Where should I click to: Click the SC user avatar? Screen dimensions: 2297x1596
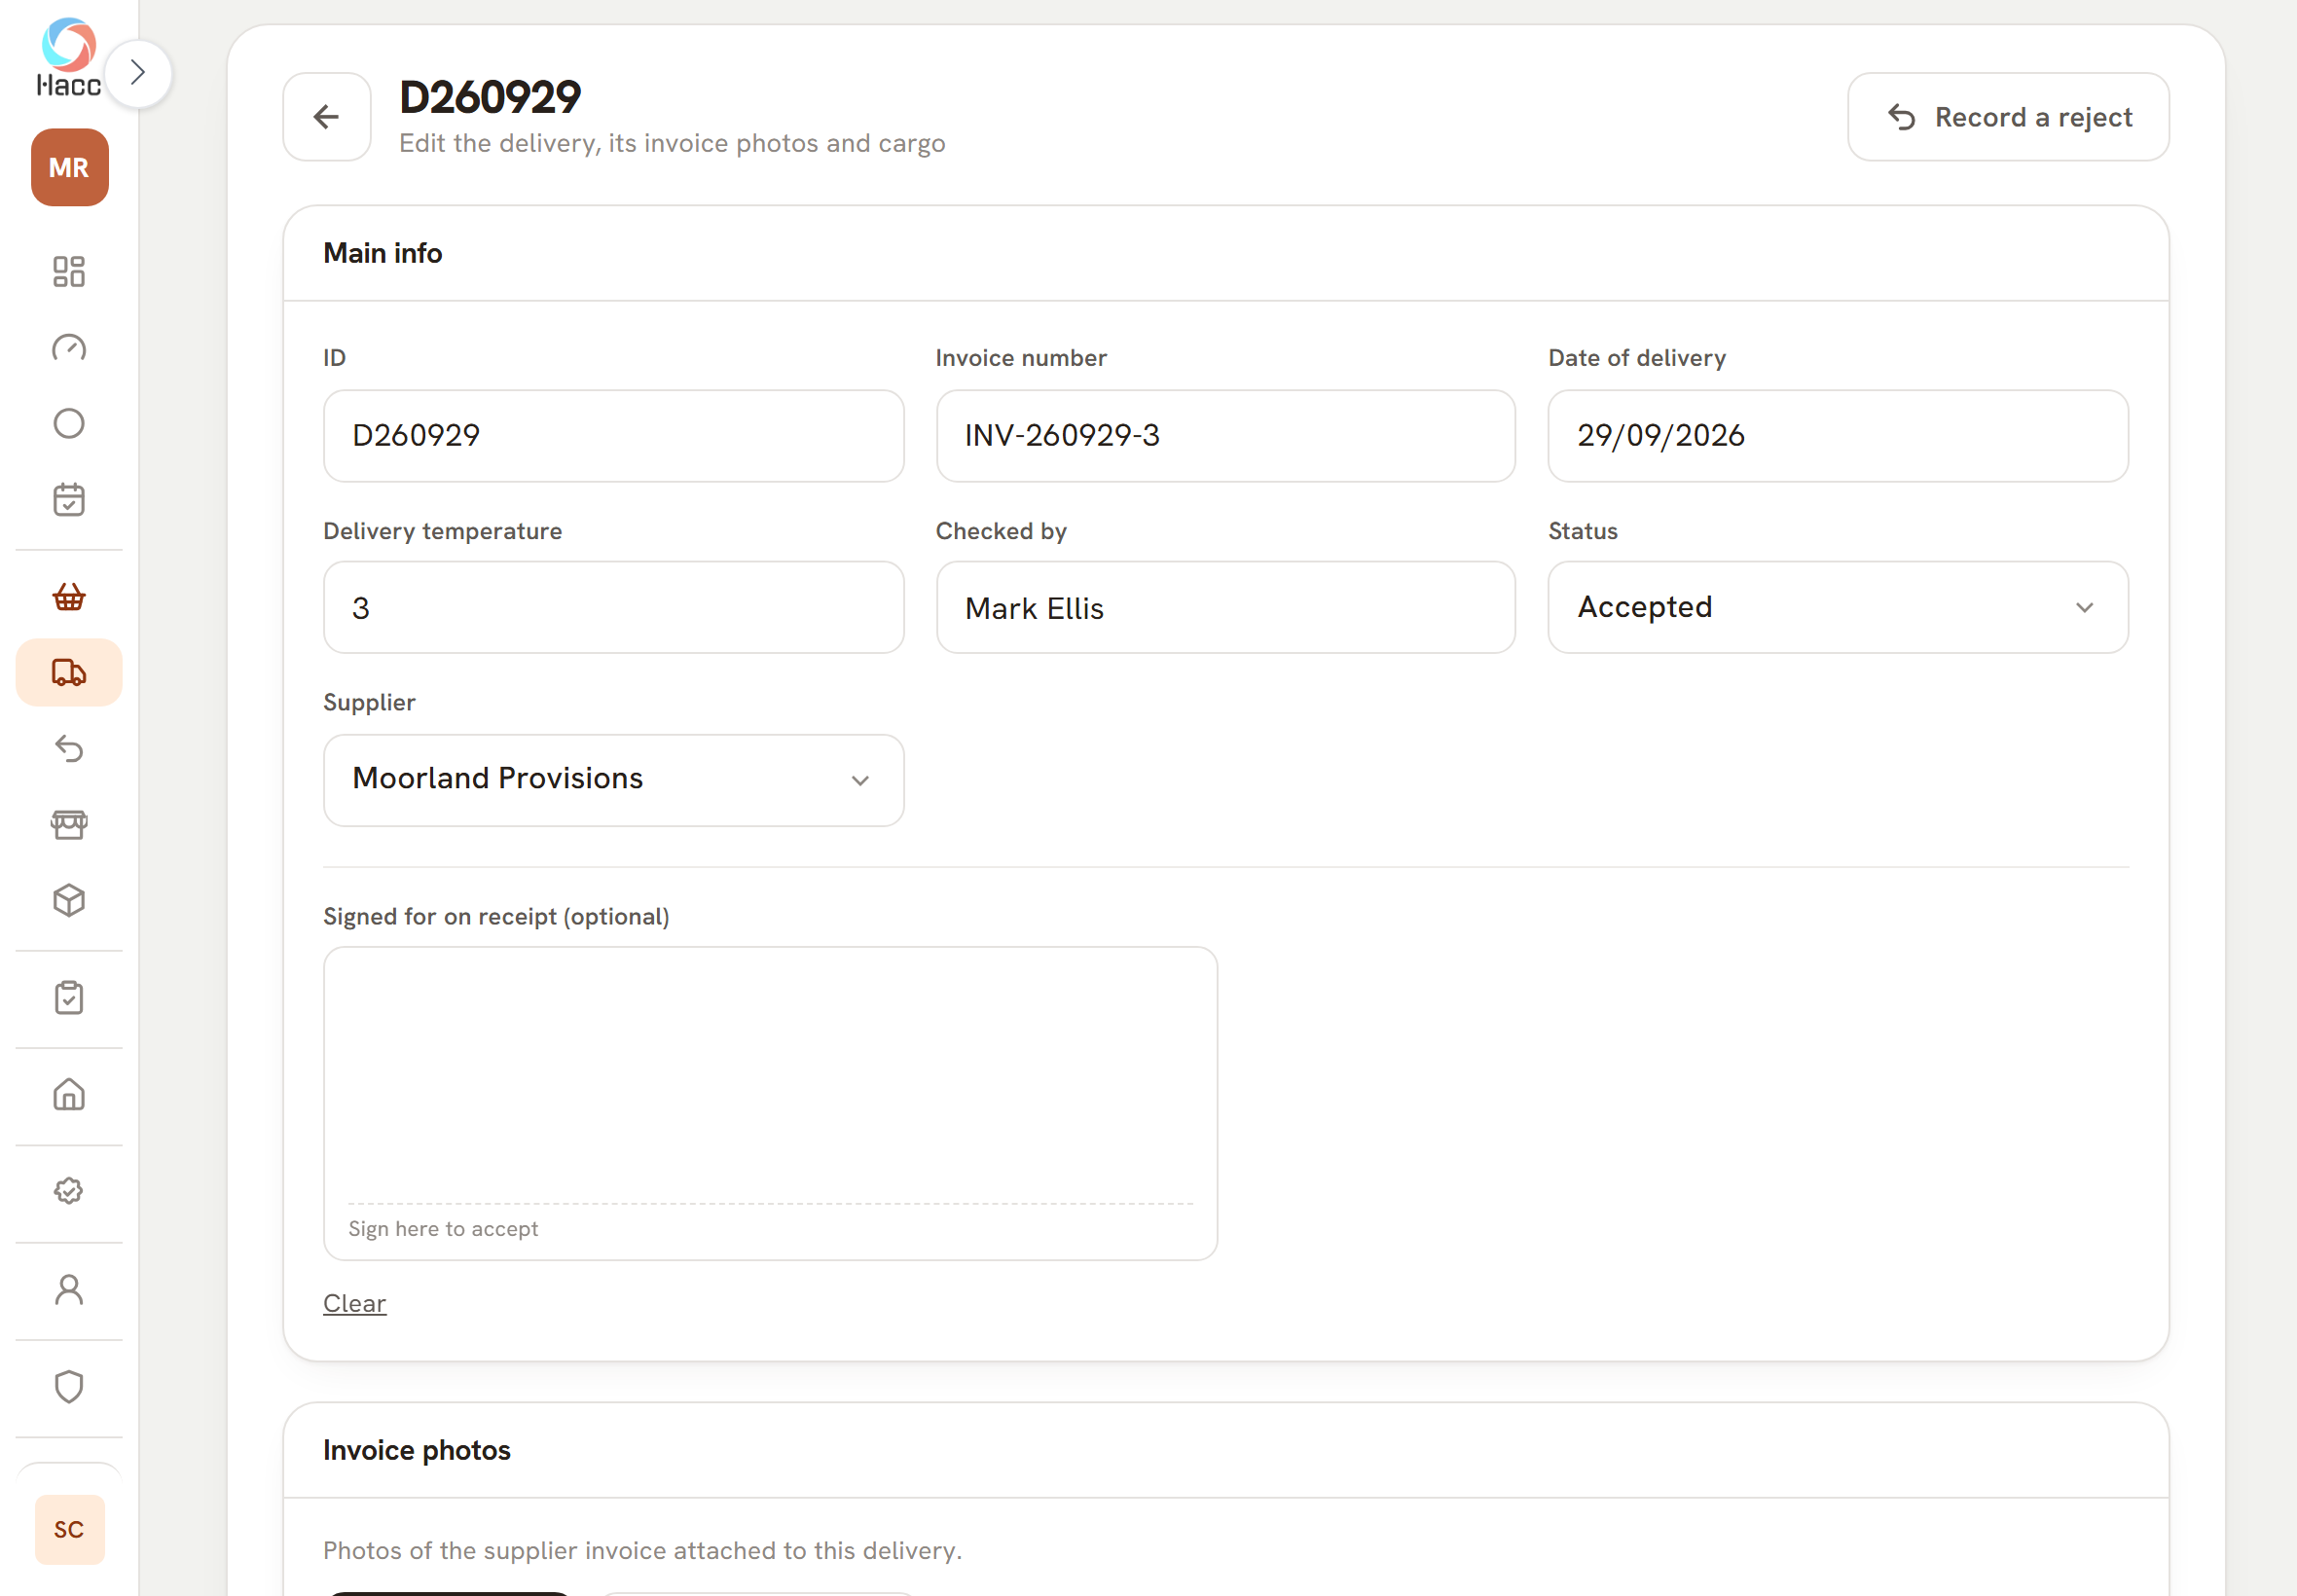pyautogui.click(x=69, y=1529)
